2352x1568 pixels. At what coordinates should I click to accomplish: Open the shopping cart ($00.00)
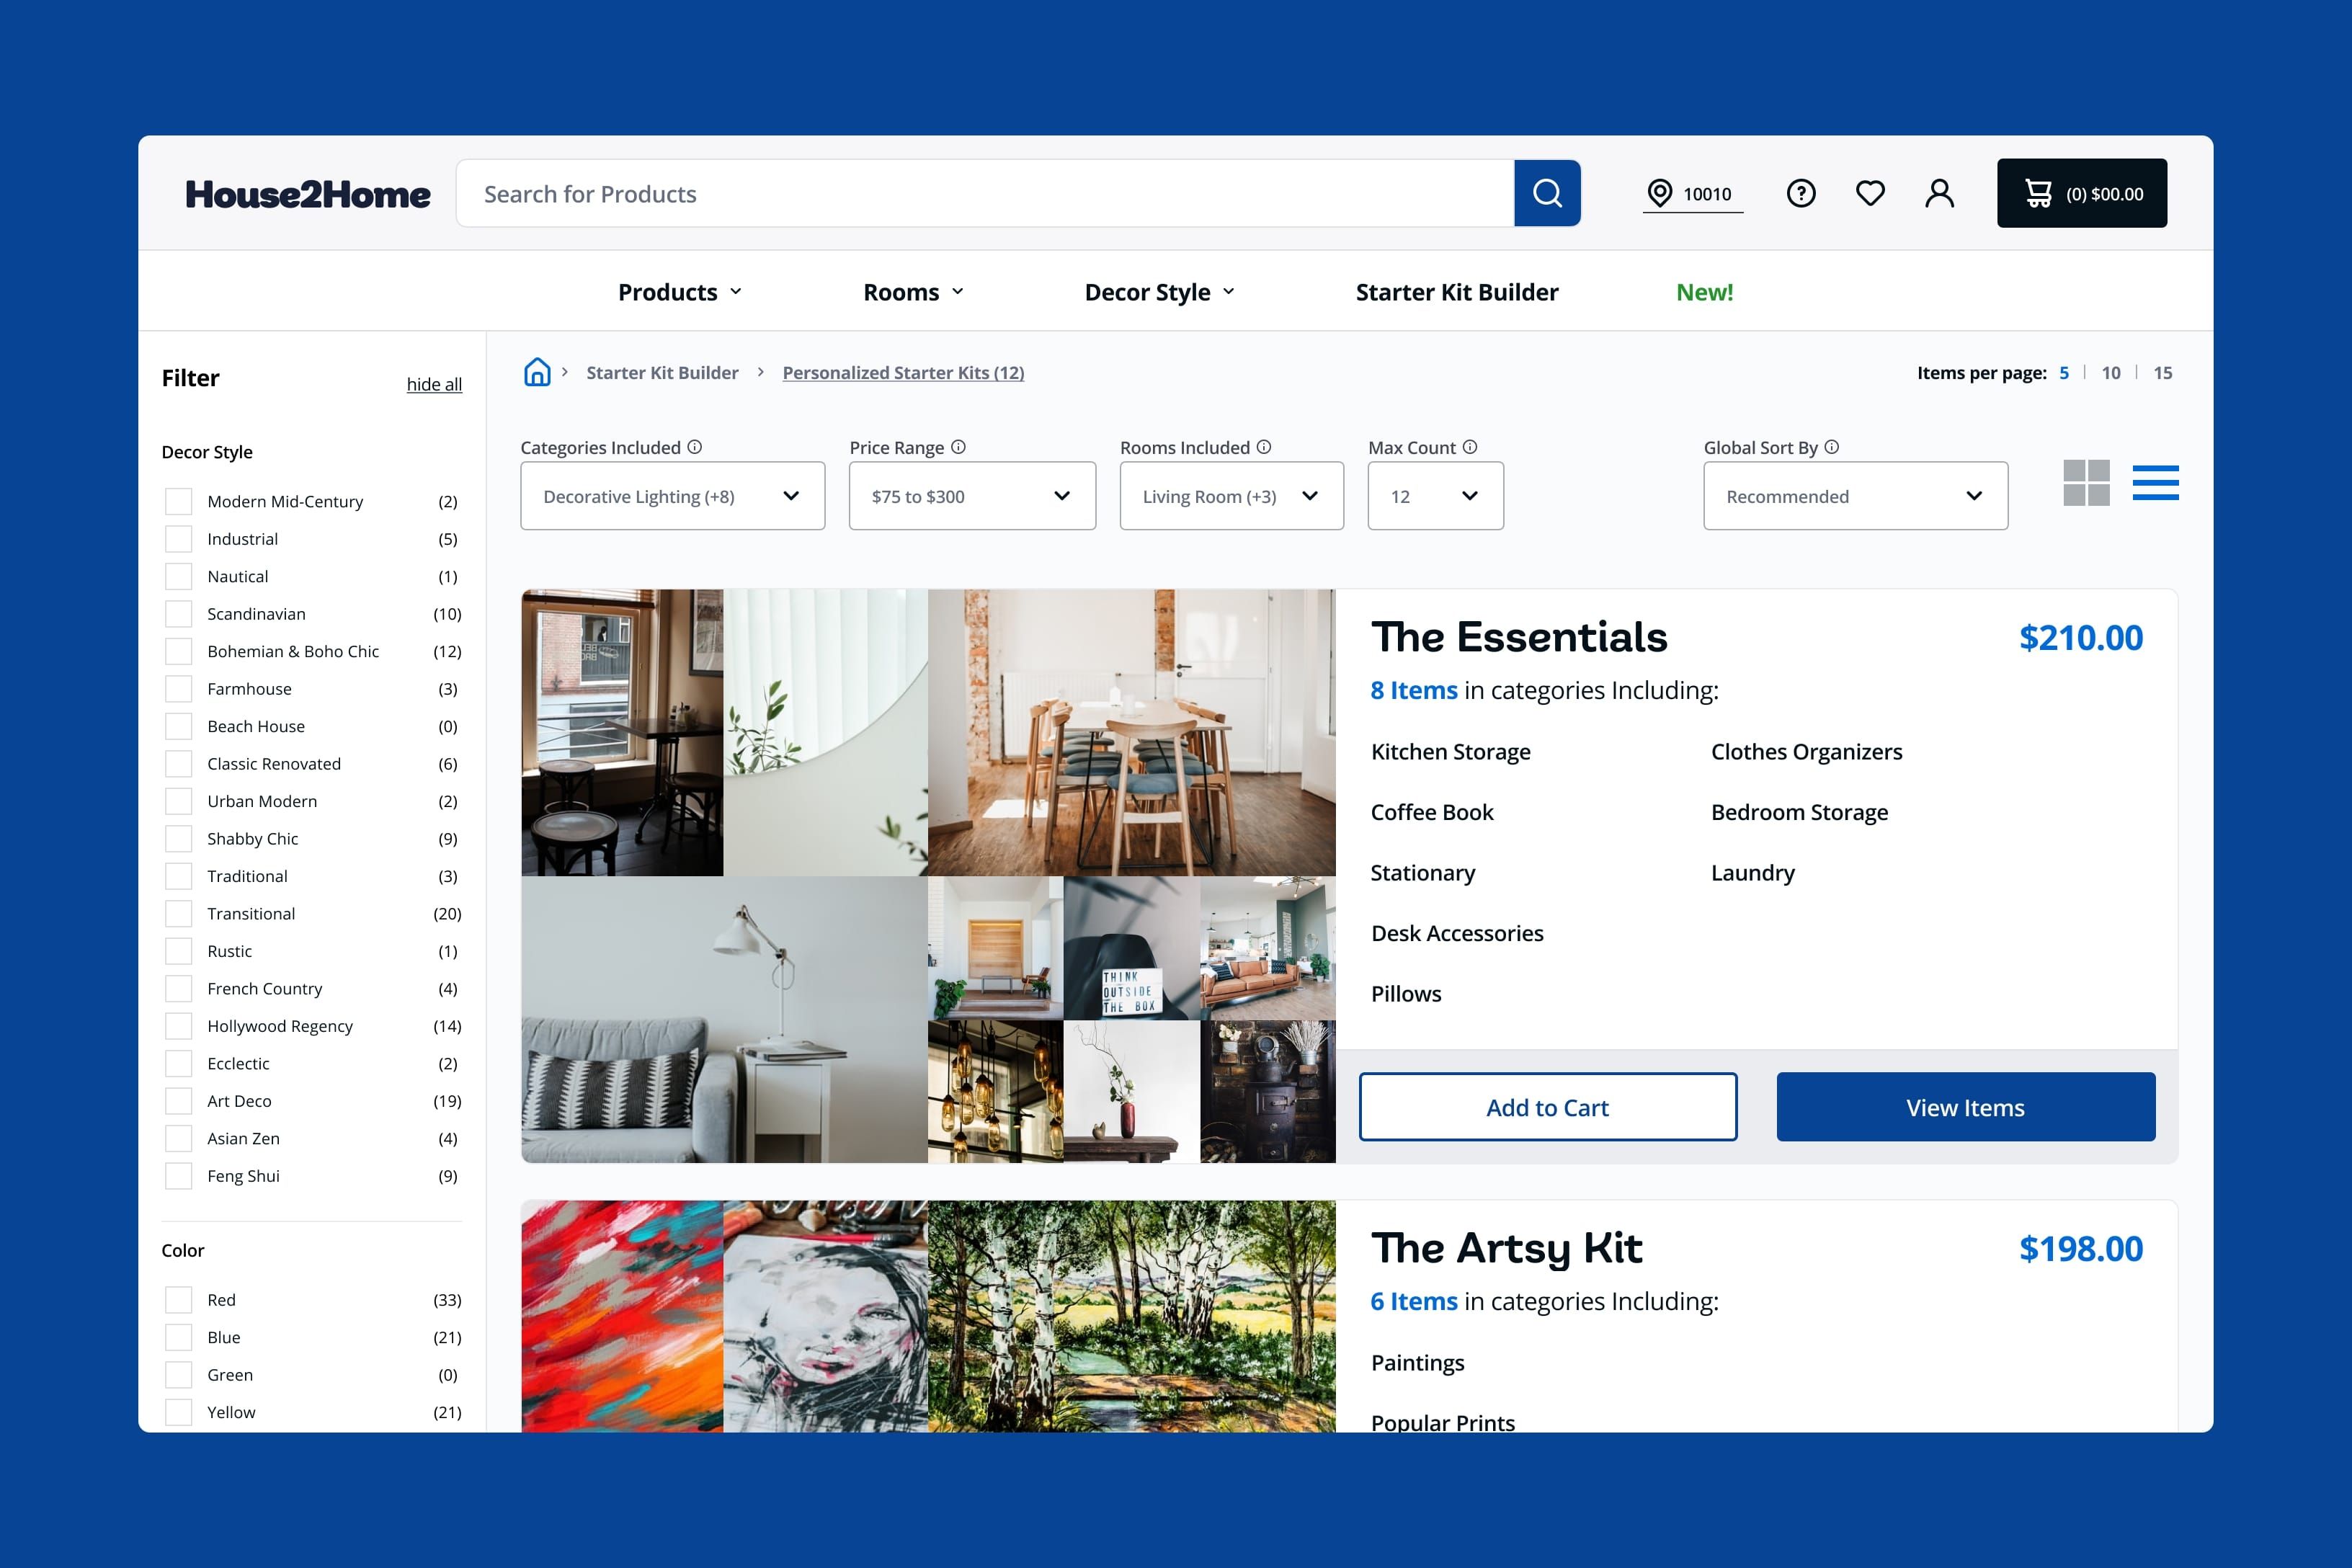(2082, 193)
